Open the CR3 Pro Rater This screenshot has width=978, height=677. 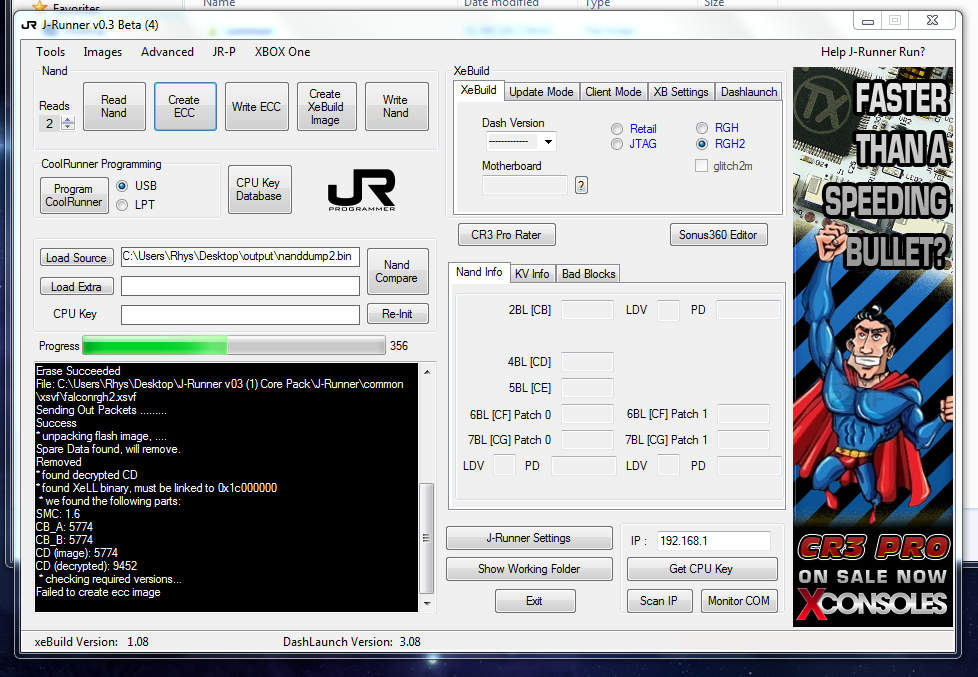pyautogui.click(x=506, y=235)
